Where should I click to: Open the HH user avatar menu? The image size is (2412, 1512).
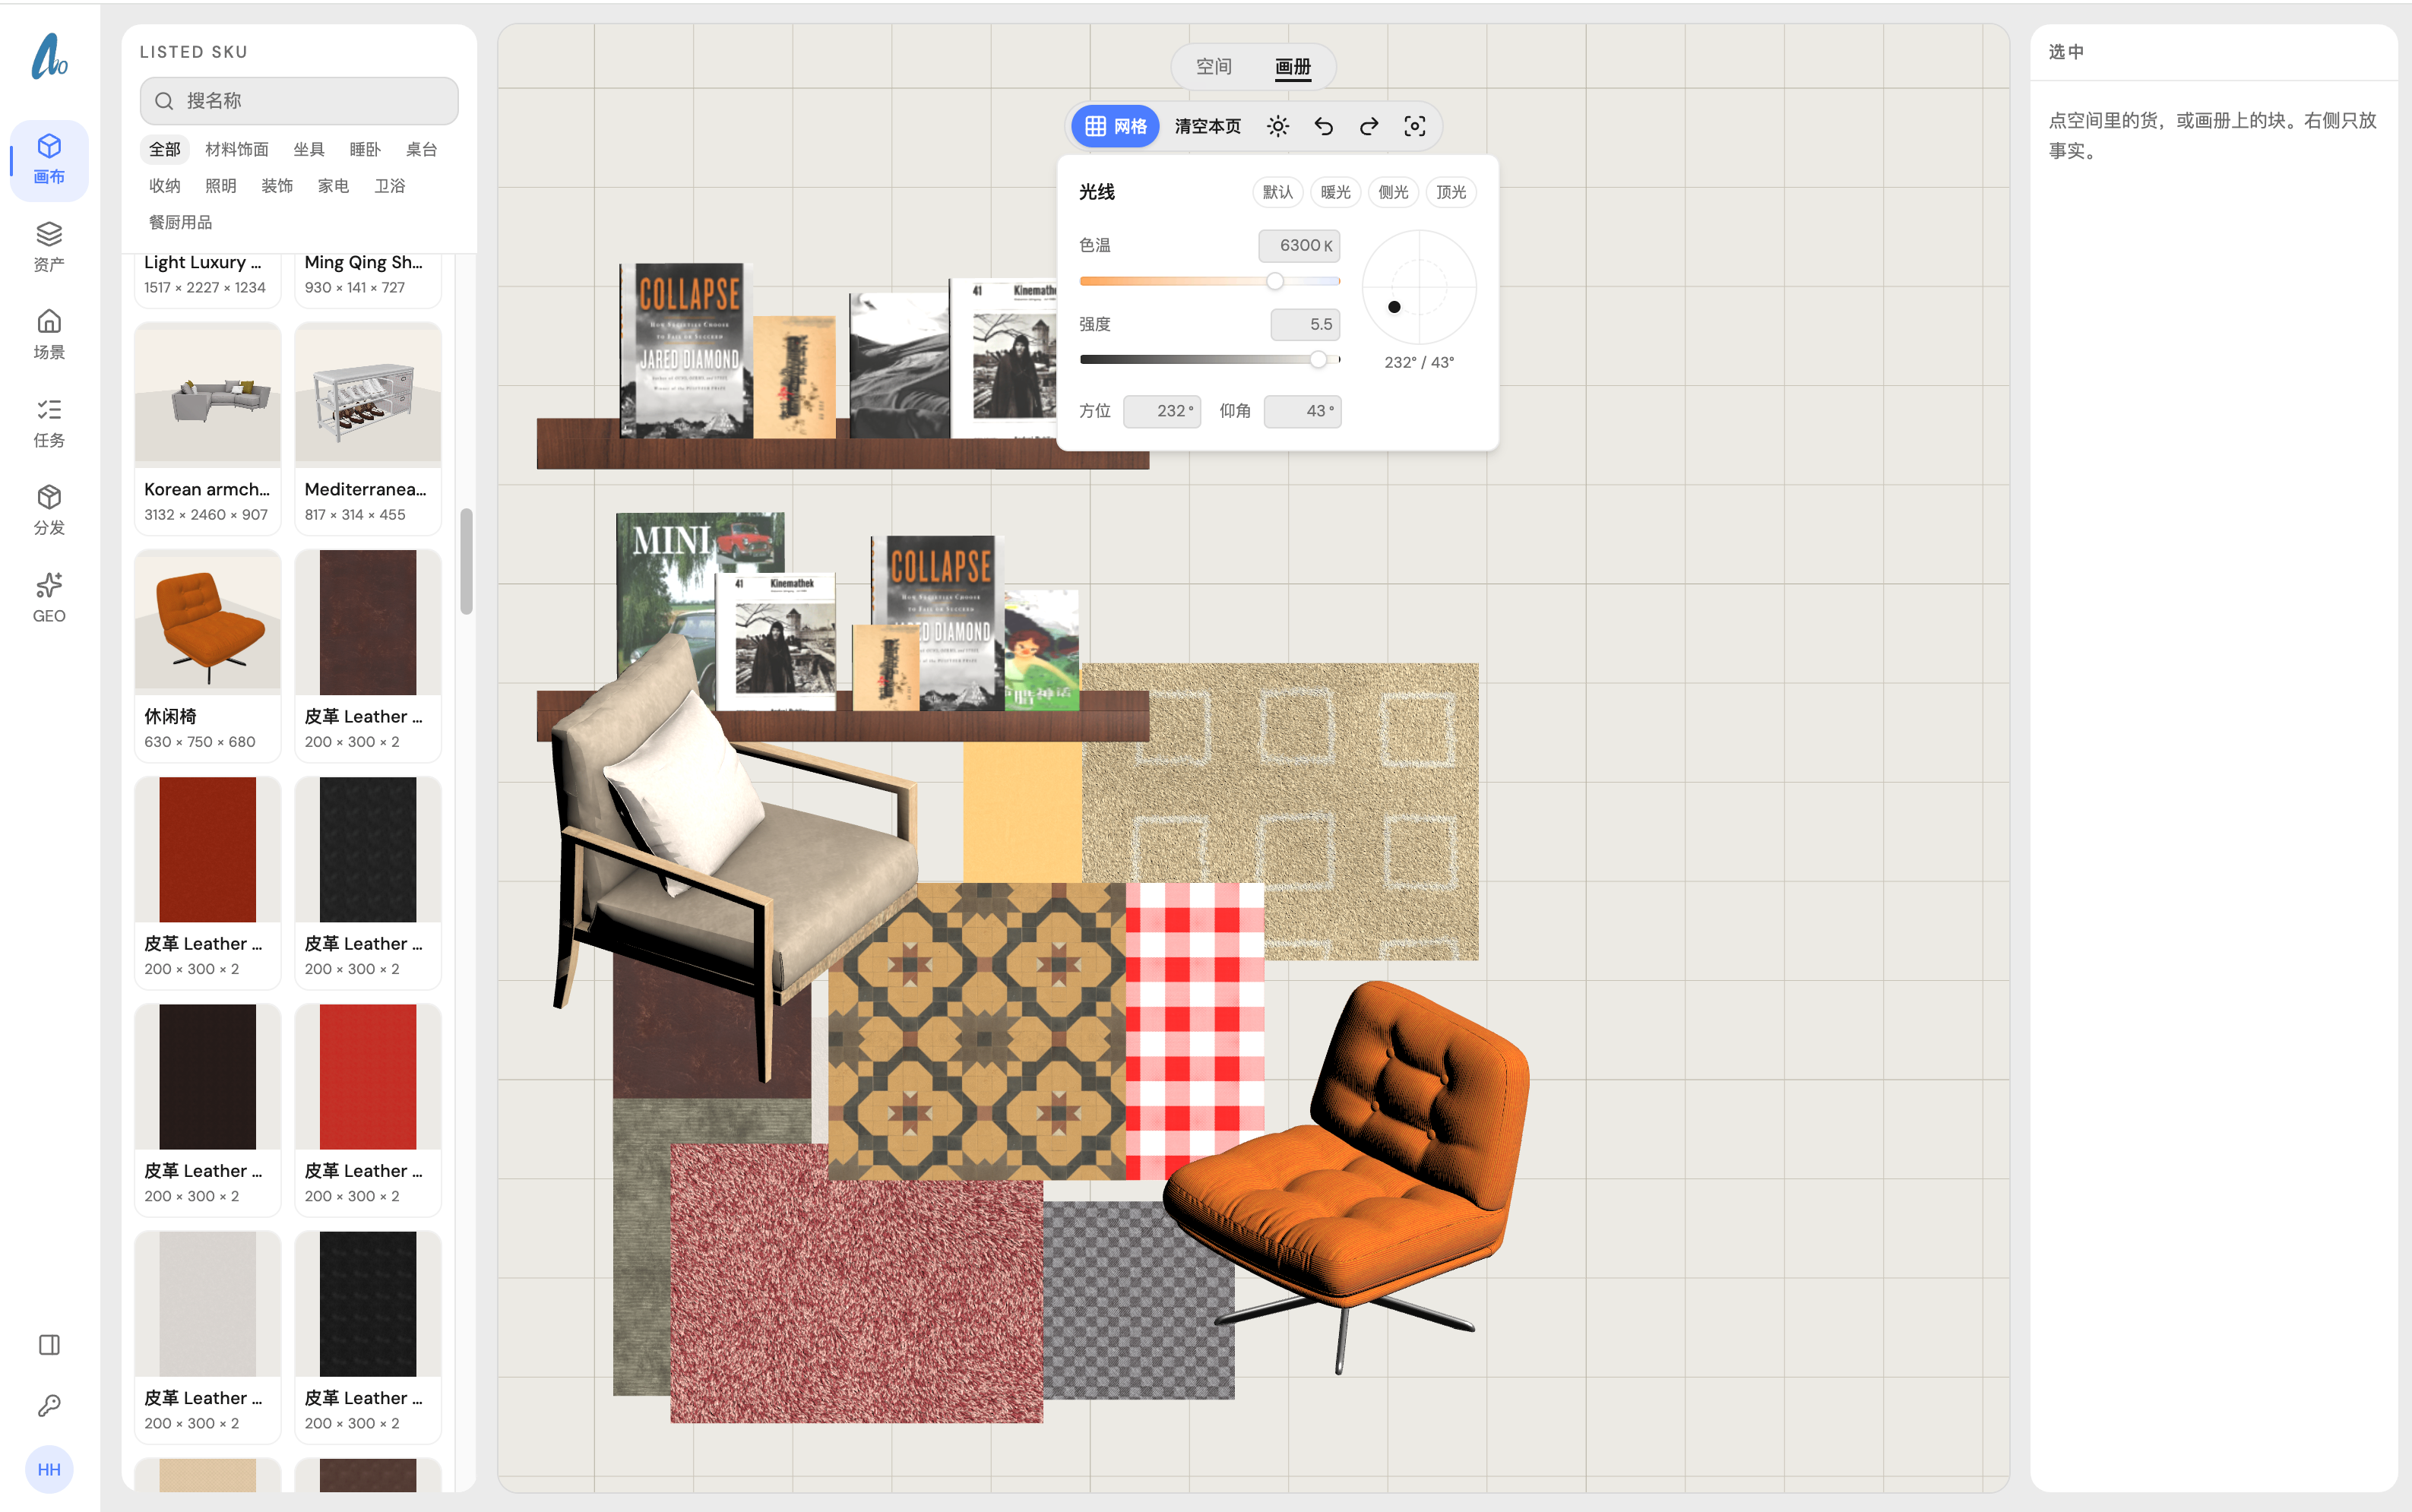click(x=49, y=1469)
